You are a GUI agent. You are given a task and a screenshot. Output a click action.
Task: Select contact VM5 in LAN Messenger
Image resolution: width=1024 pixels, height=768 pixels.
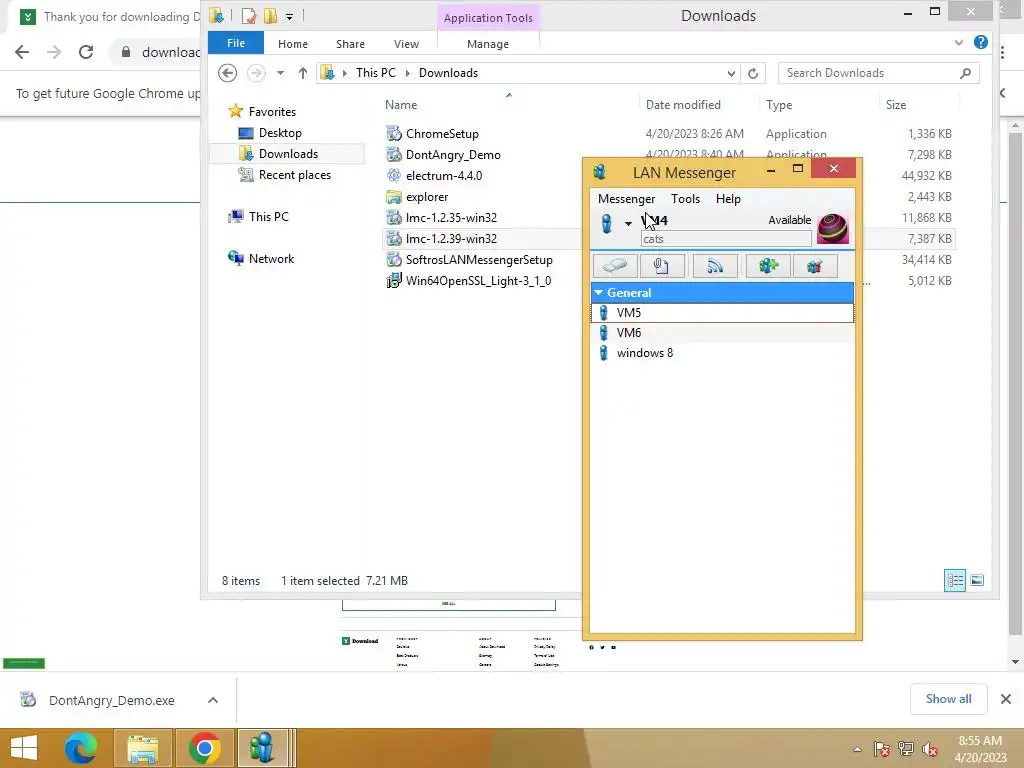coord(722,313)
